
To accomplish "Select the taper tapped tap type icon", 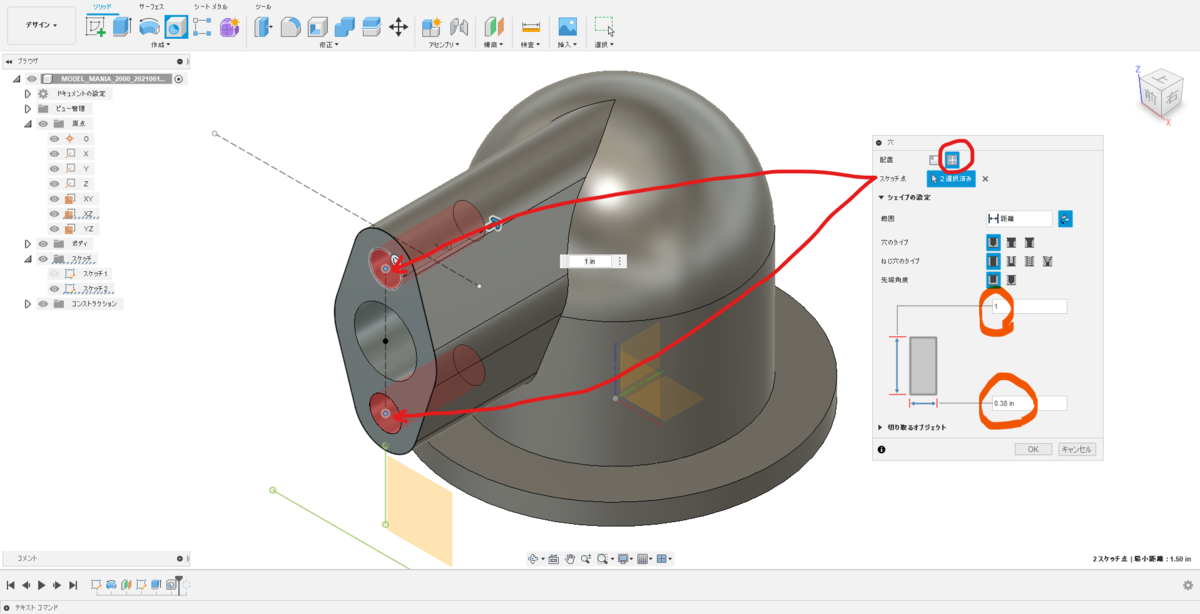I will 1047,261.
